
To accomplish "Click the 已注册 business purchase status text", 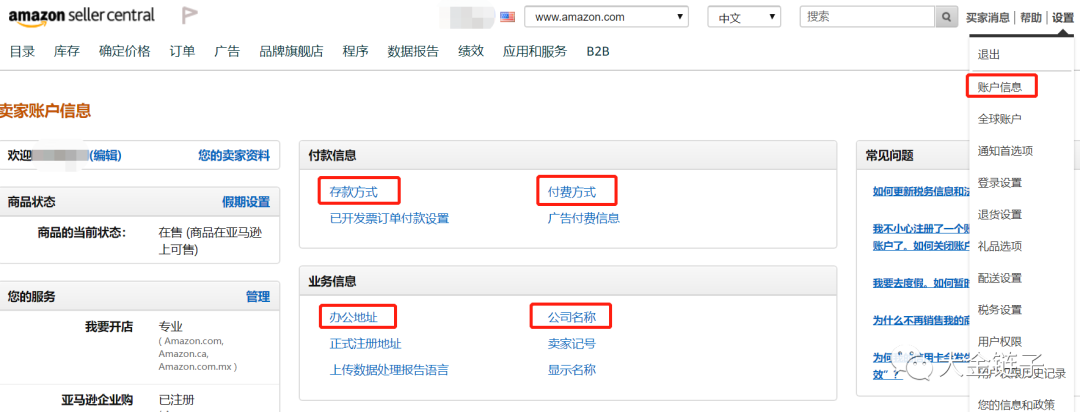I will click(176, 400).
